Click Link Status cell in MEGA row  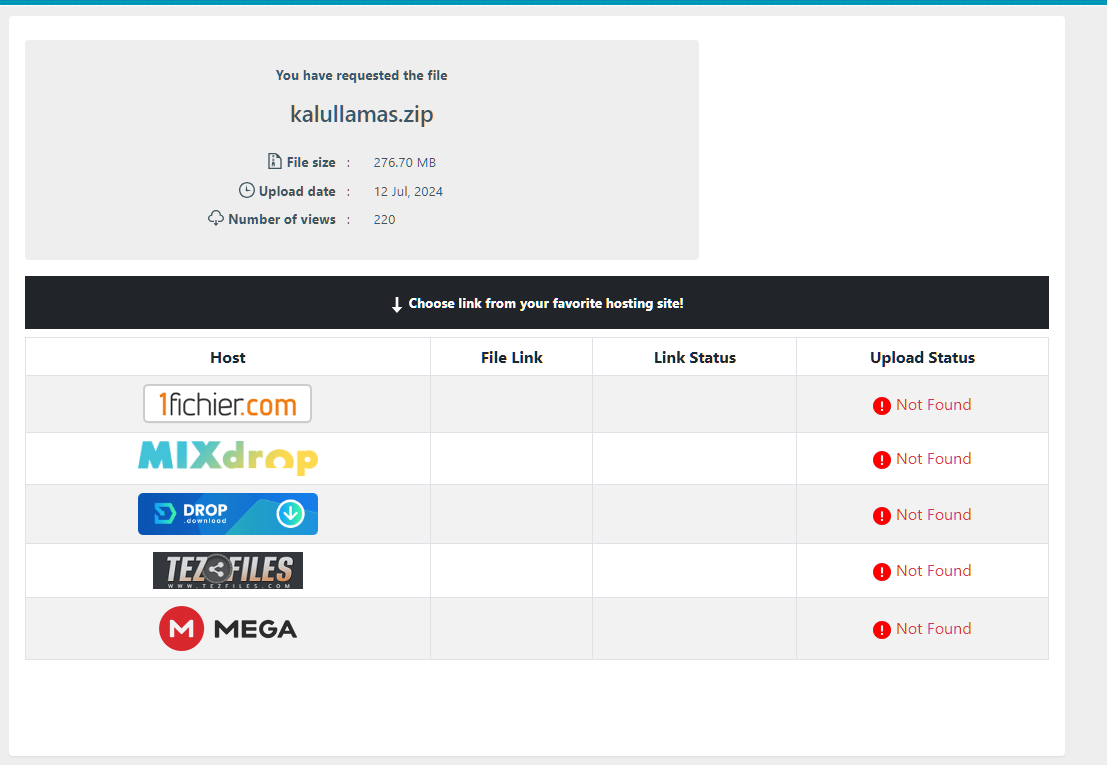click(x=695, y=628)
